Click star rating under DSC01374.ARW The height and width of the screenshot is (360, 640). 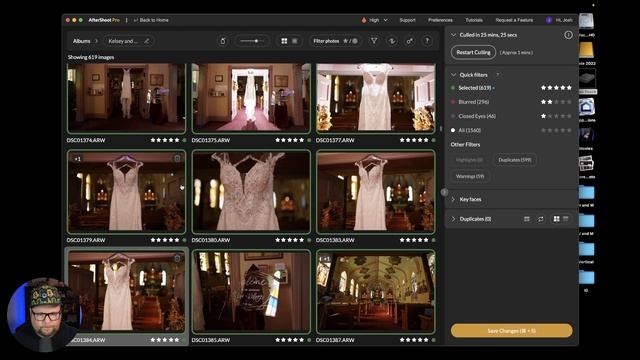pos(164,140)
